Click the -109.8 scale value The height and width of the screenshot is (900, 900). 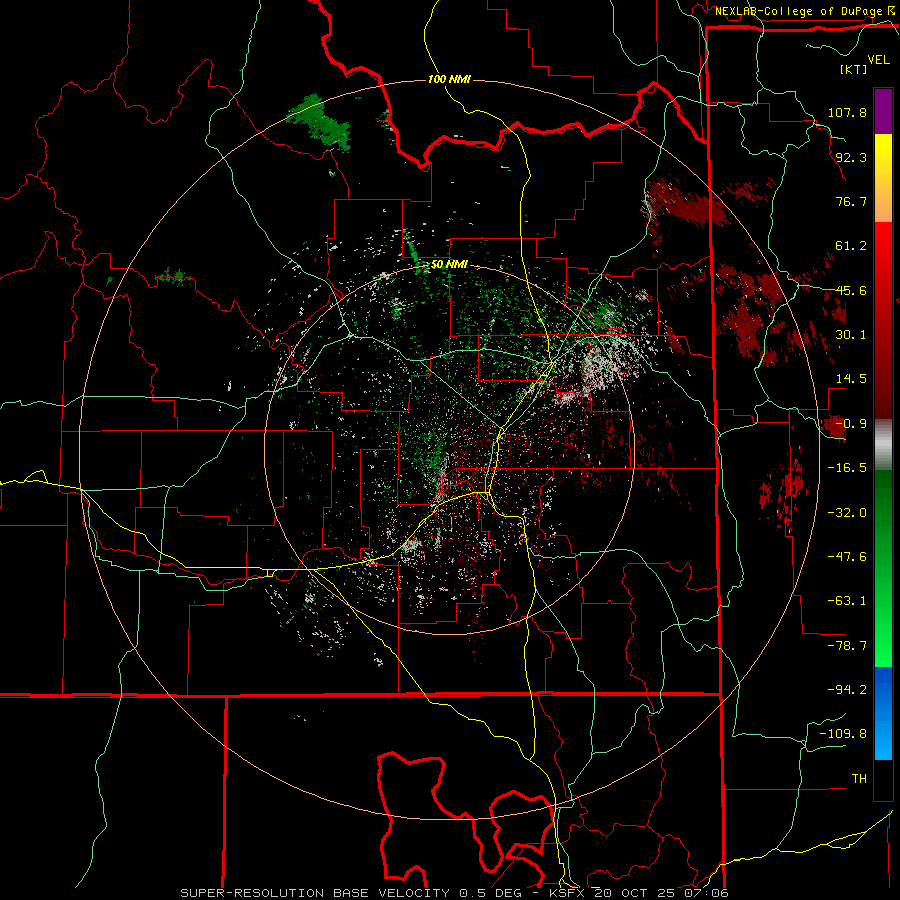pyautogui.click(x=843, y=734)
